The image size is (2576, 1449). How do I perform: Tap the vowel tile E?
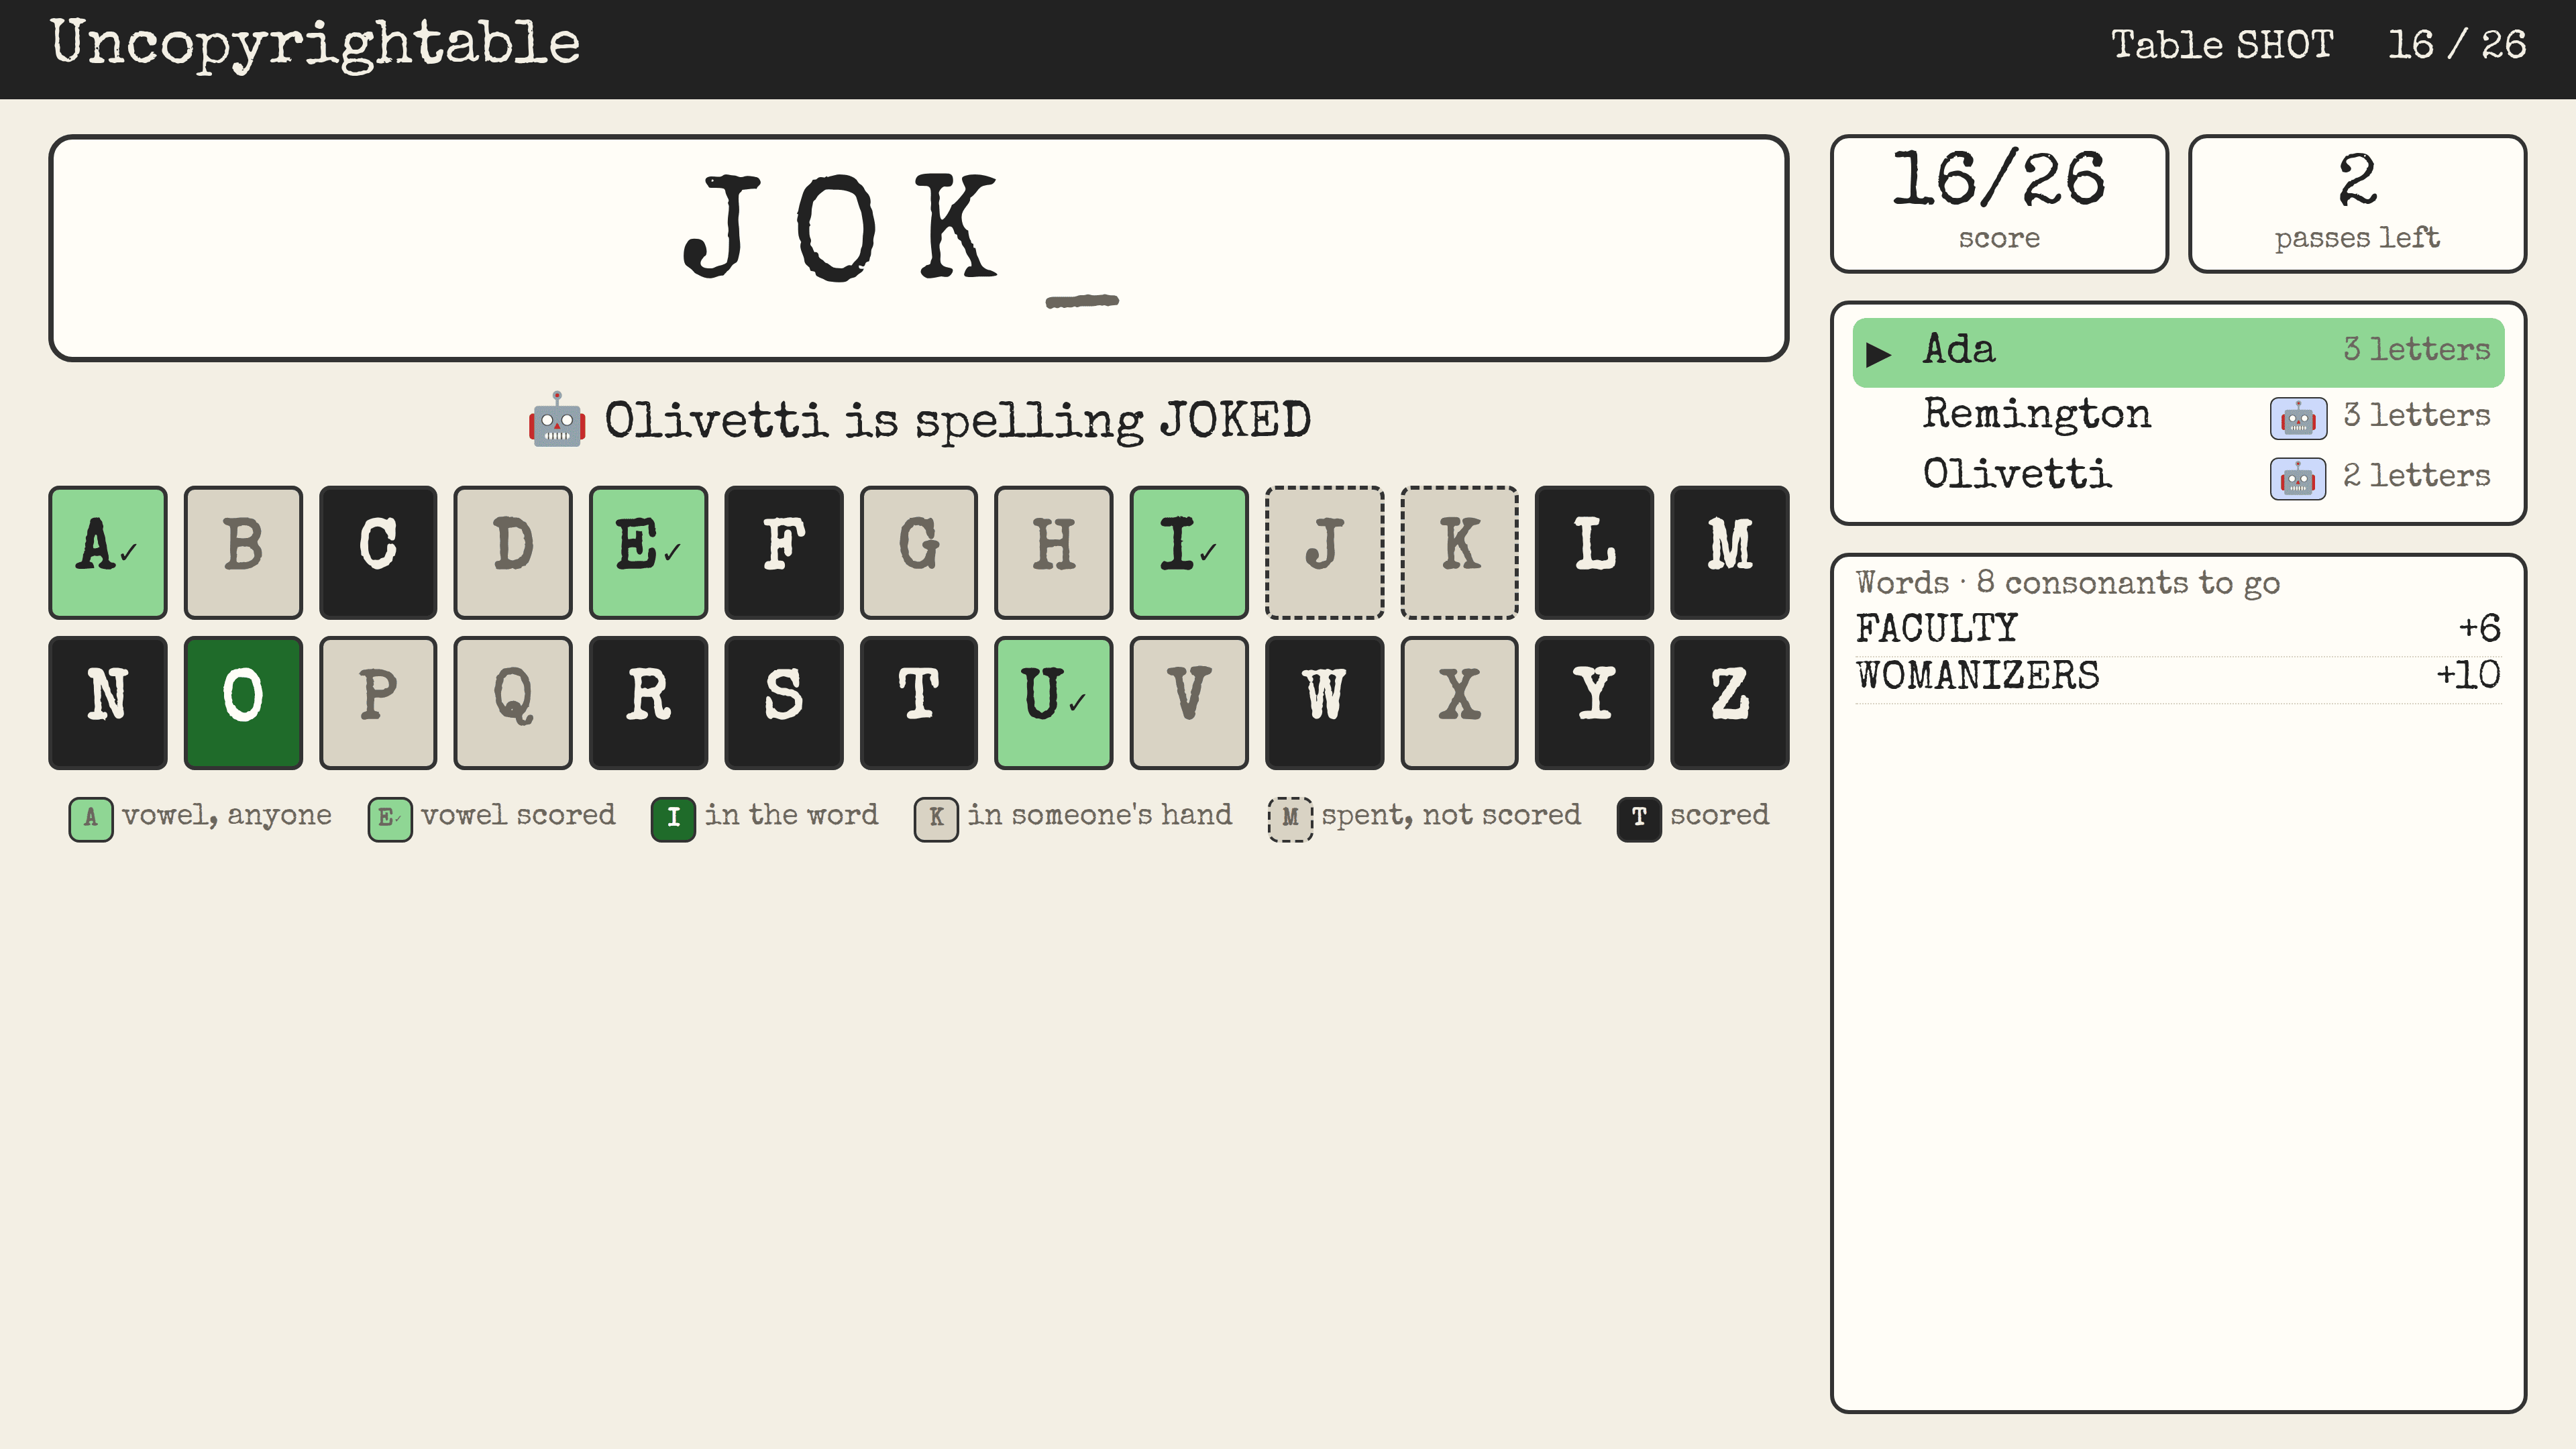(x=648, y=552)
